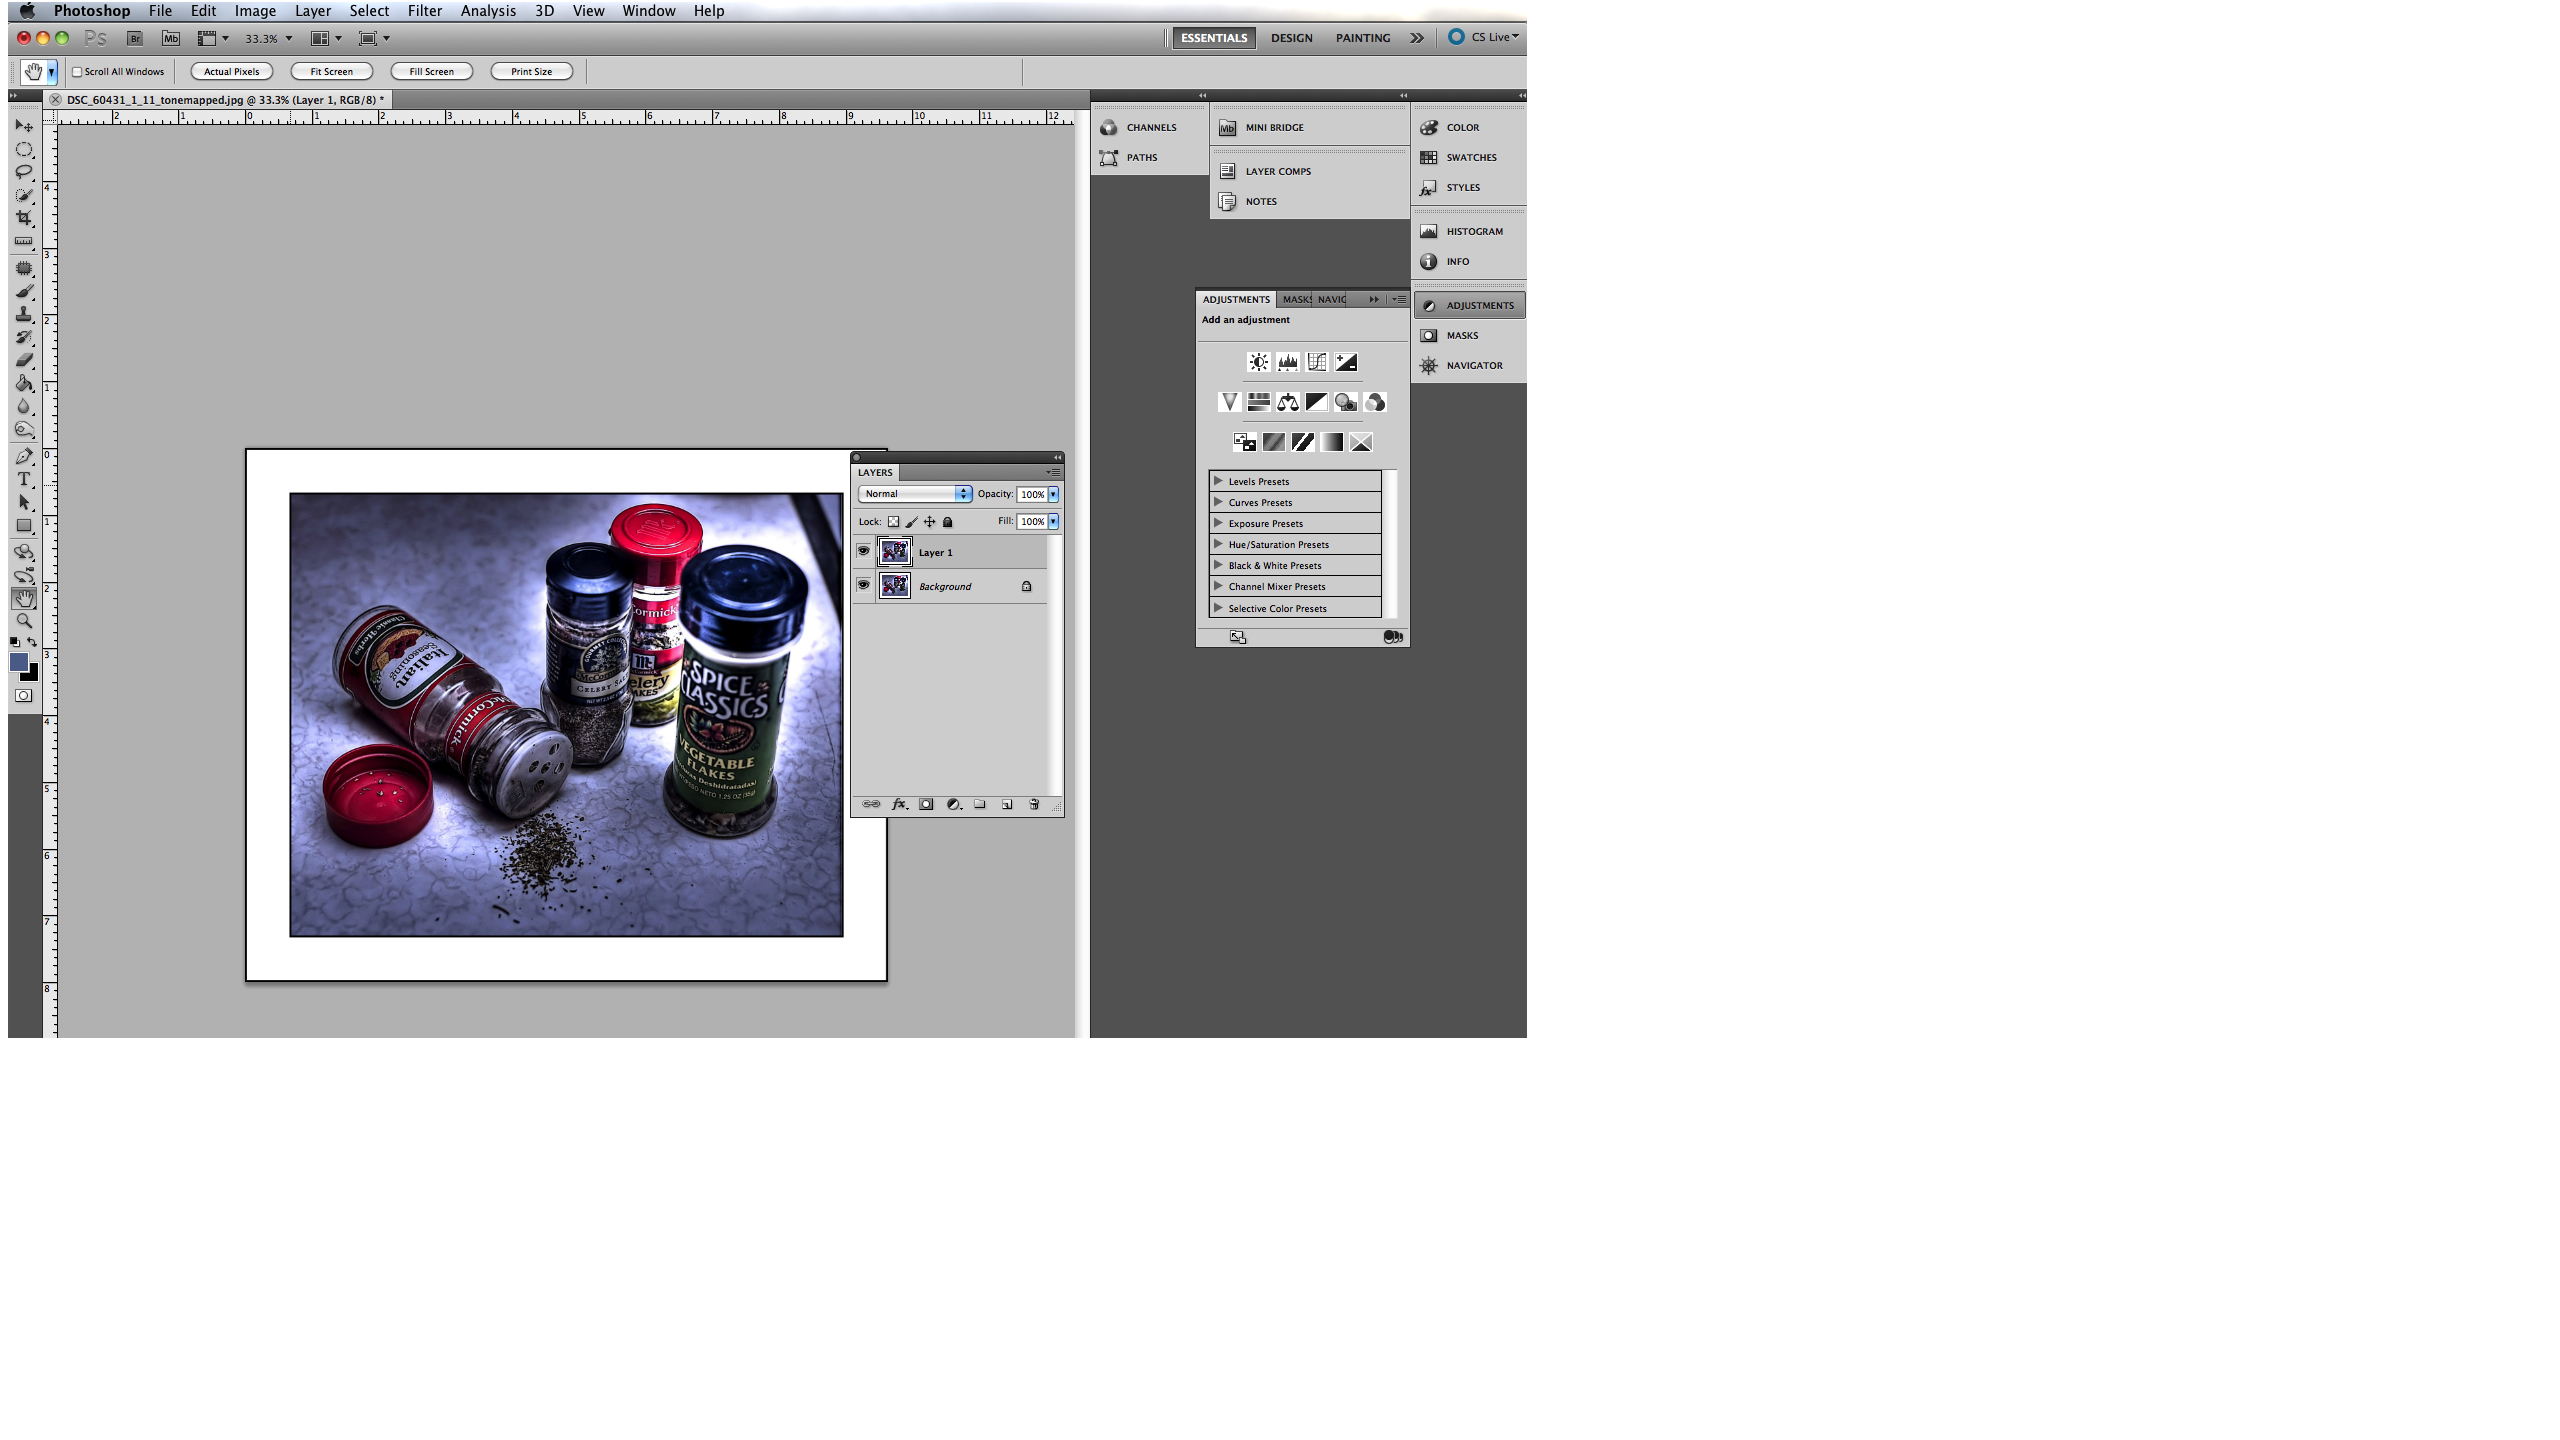Select the Type tool
The height and width of the screenshot is (1440, 2560).
tap(24, 479)
